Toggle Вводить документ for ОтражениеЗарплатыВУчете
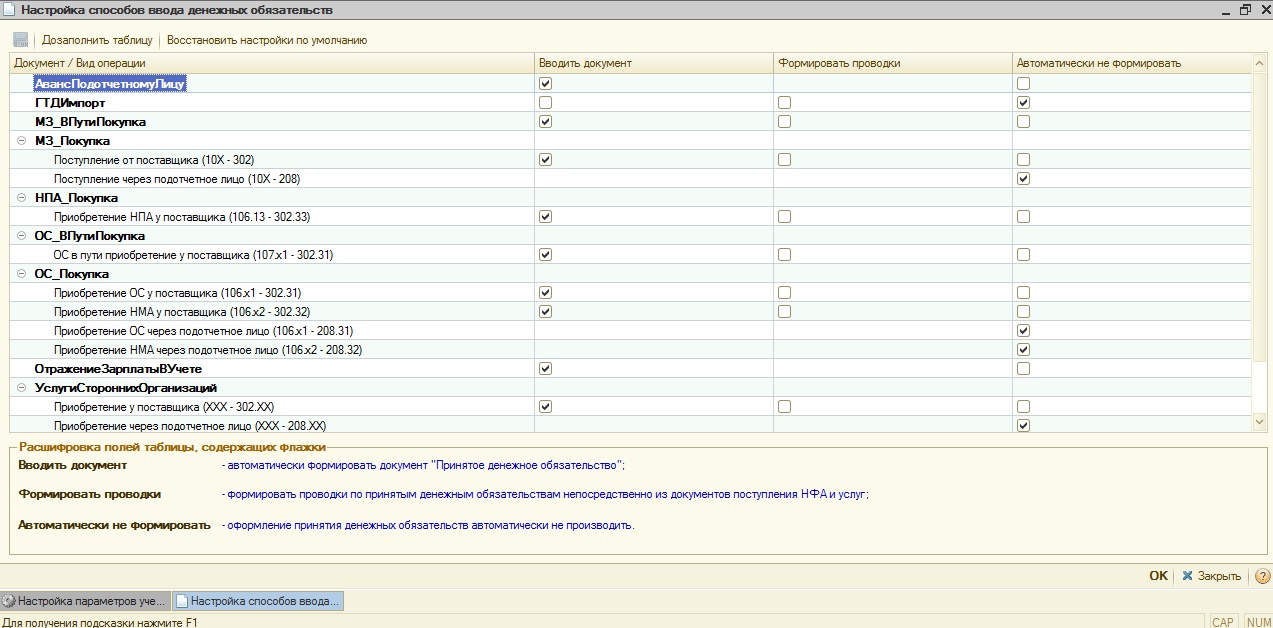The width and height of the screenshot is (1273, 628). tap(545, 369)
